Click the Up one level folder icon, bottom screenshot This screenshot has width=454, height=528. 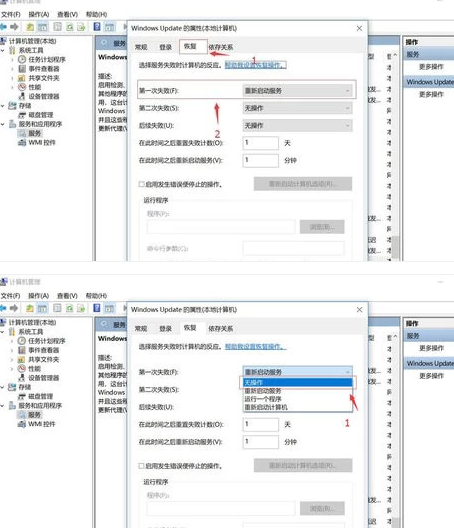click(x=30, y=308)
